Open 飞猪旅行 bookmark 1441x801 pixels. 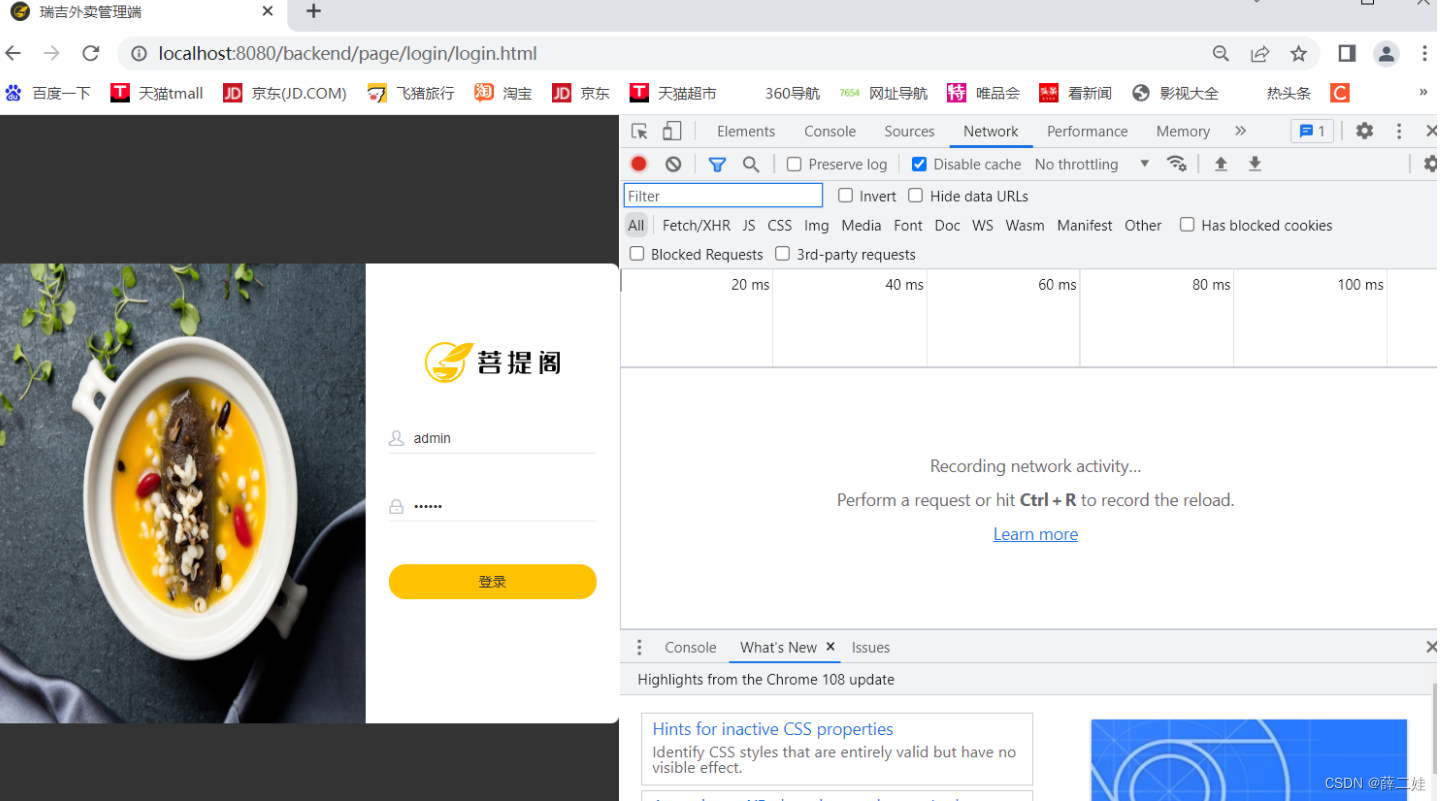[x=411, y=93]
